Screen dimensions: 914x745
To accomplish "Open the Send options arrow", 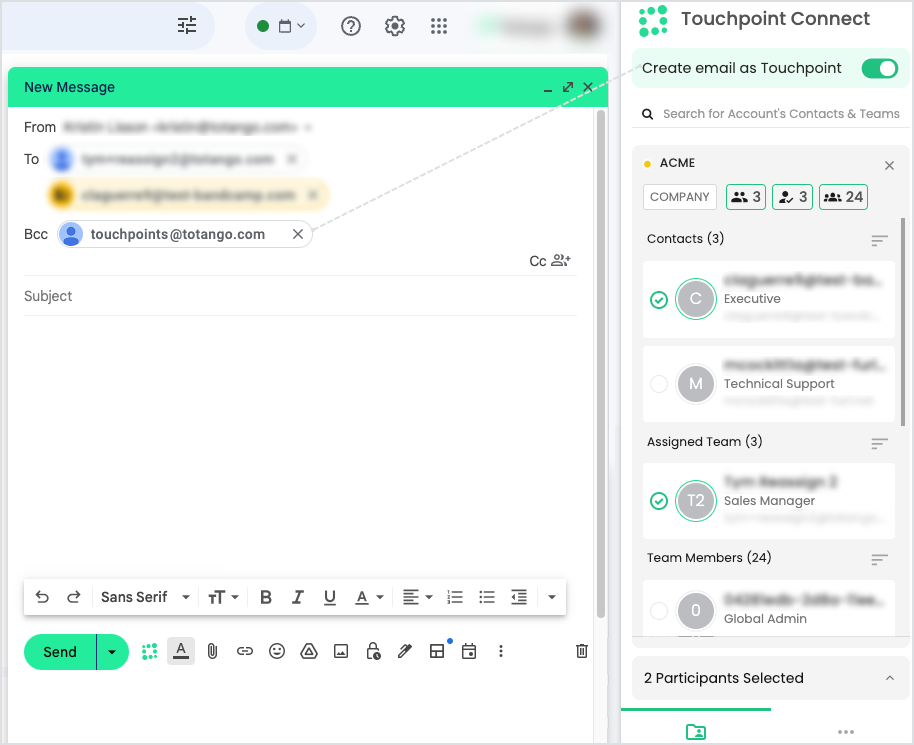I will coord(112,652).
